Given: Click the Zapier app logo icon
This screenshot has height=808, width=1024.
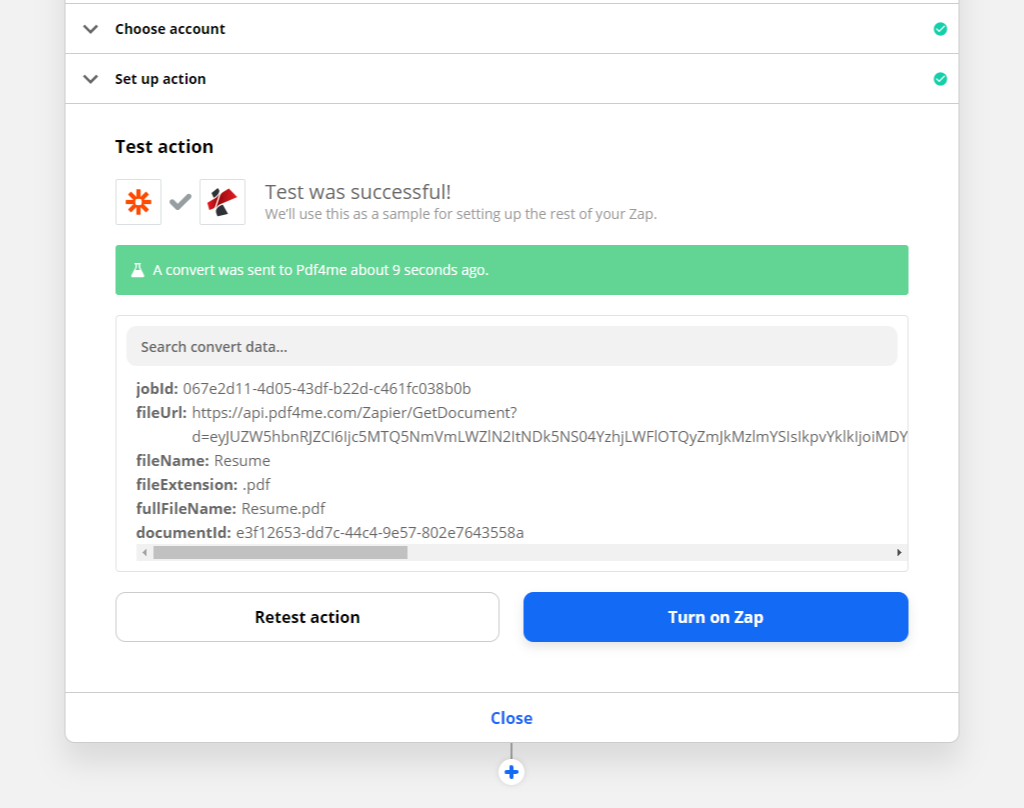Looking at the screenshot, I should (x=138, y=202).
